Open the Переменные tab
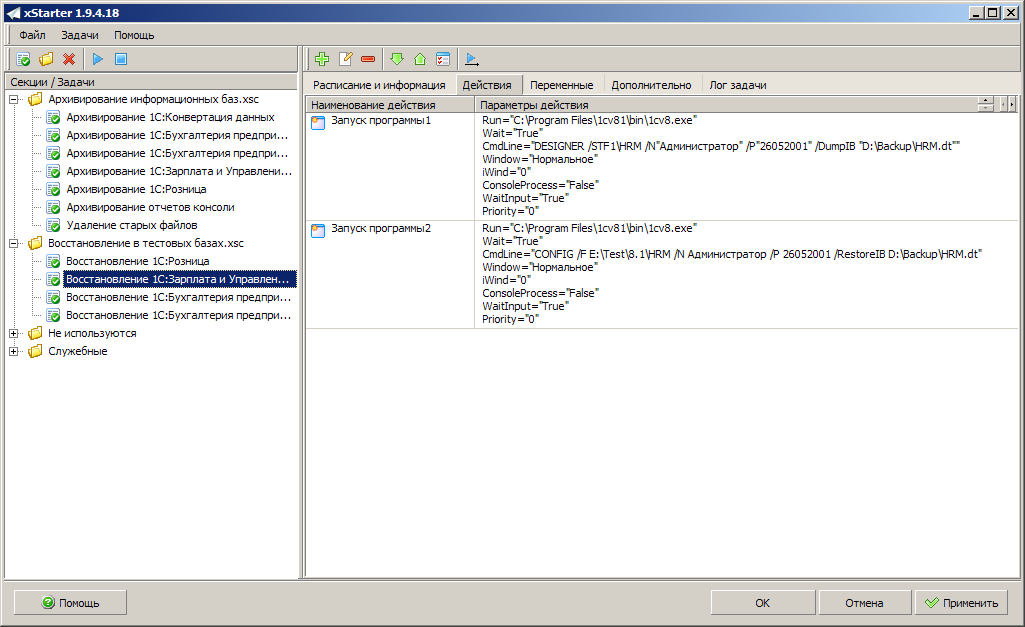 562,85
